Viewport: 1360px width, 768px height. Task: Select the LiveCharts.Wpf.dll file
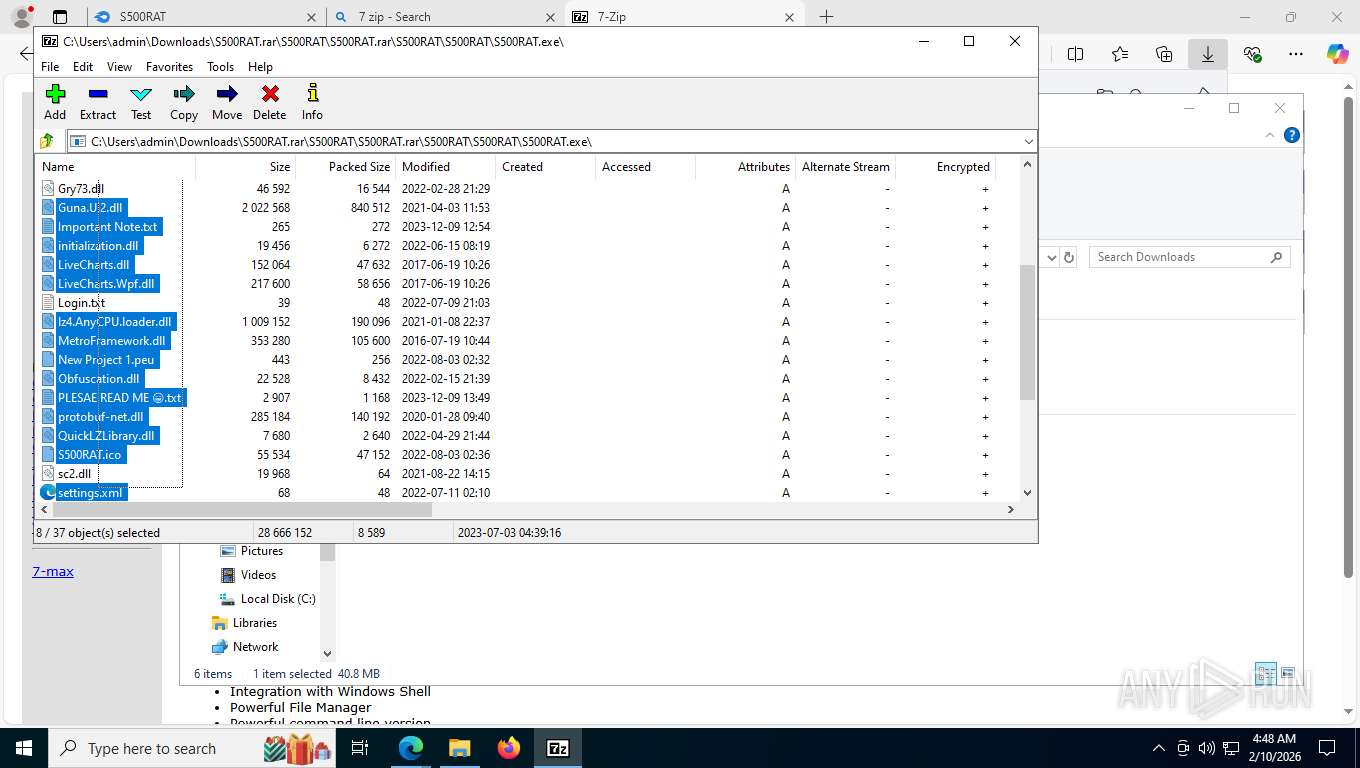coord(106,284)
